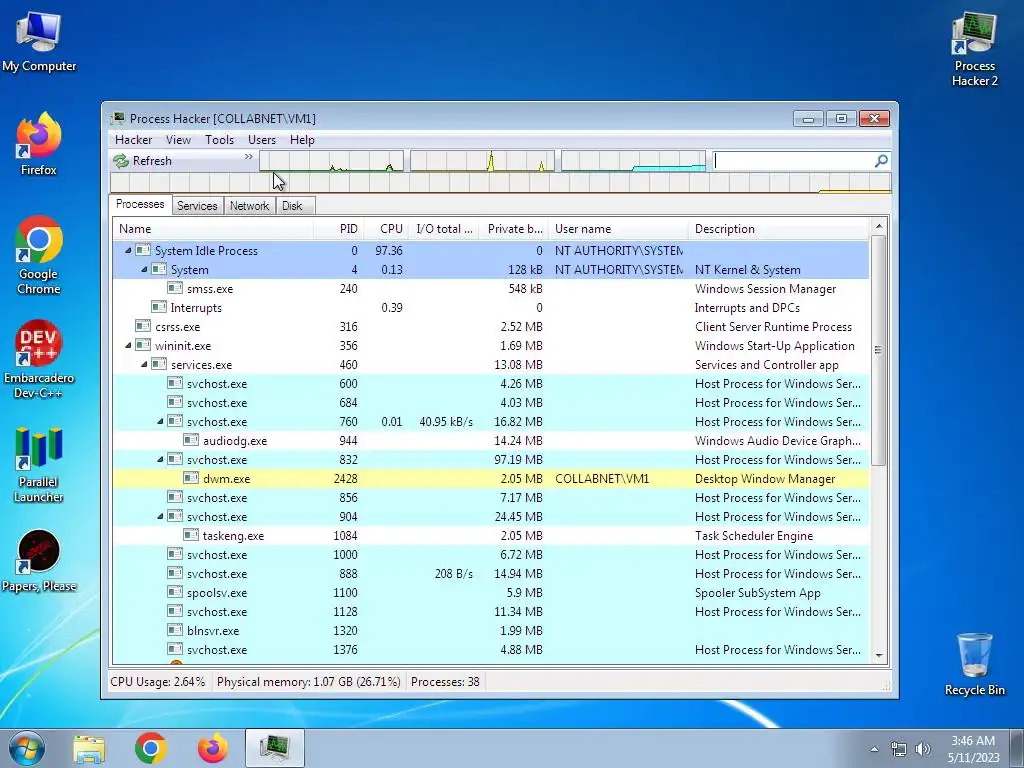Open the Users menu

tap(261, 140)
